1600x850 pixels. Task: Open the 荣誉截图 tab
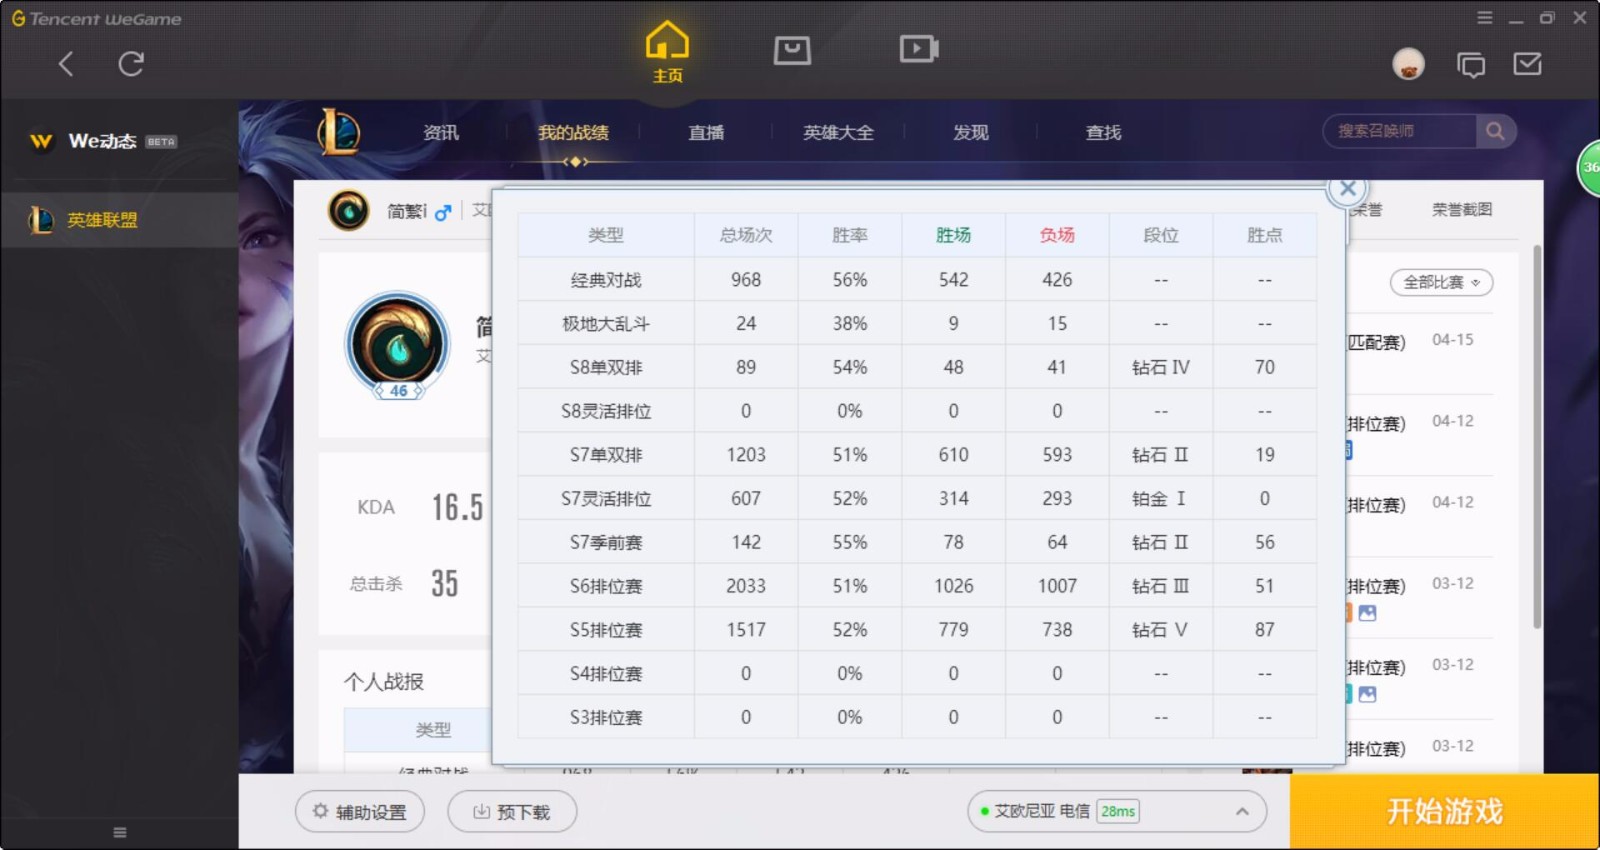(x=1462, y=210)
